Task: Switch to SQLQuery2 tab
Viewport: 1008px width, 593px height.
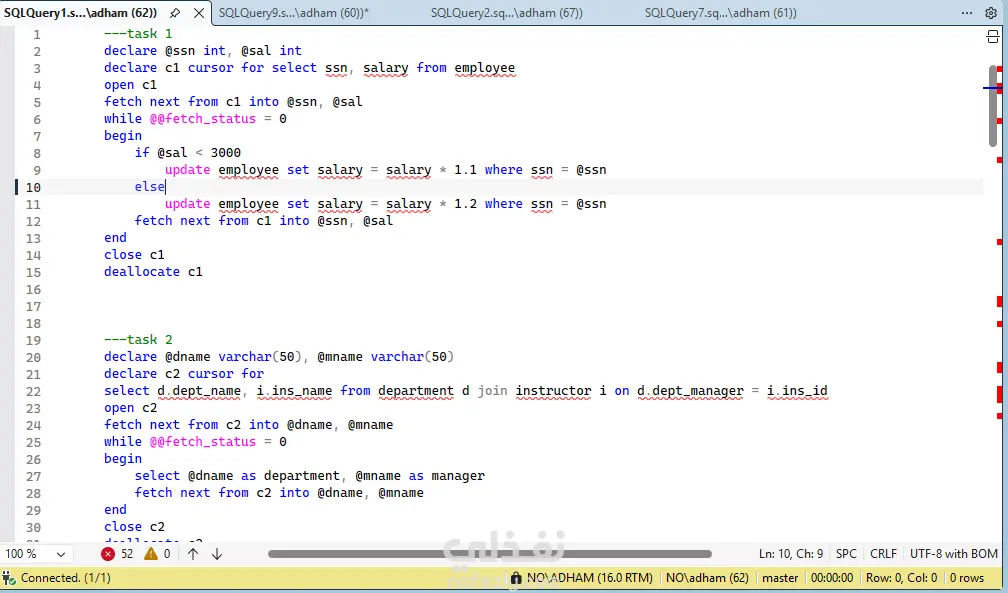Action: click(507, 13)
